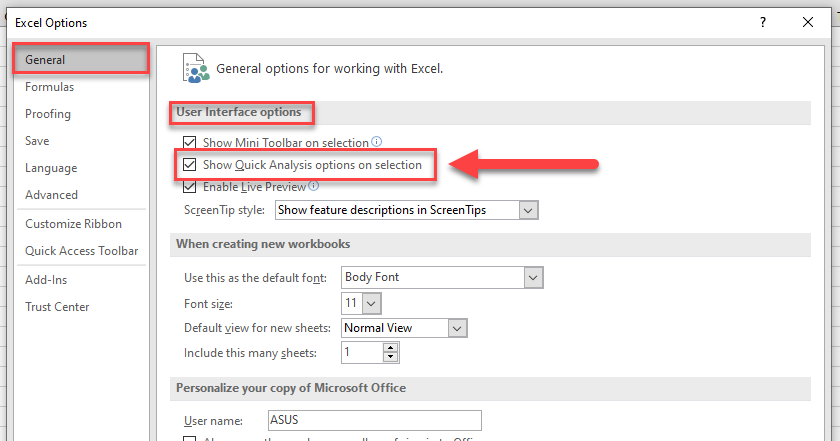Click the General options header icon

tap(196, 68)
